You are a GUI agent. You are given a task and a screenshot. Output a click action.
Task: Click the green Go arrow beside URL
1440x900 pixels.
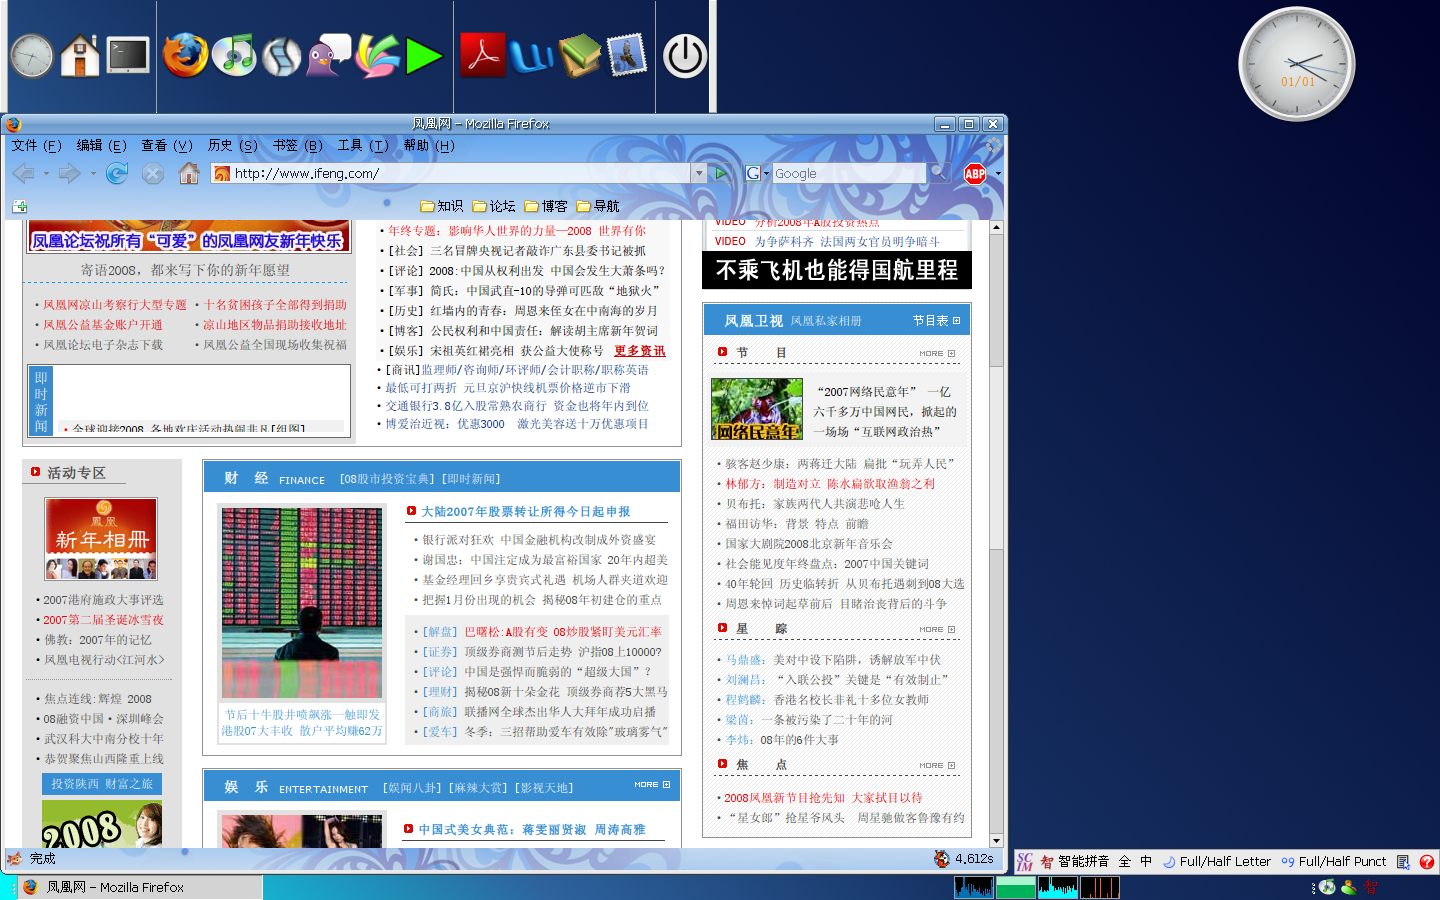(720, 173)
